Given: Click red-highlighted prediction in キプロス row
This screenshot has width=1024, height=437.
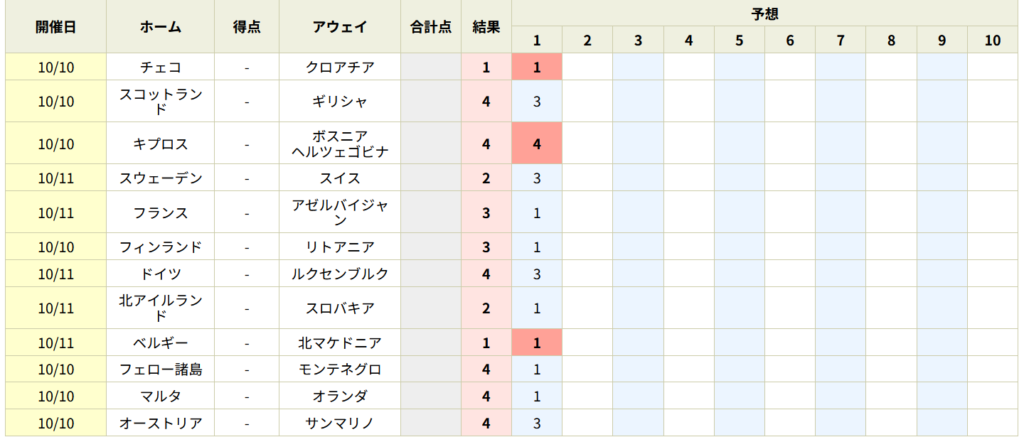Looking at the screenshot, I should click(537, 144).
